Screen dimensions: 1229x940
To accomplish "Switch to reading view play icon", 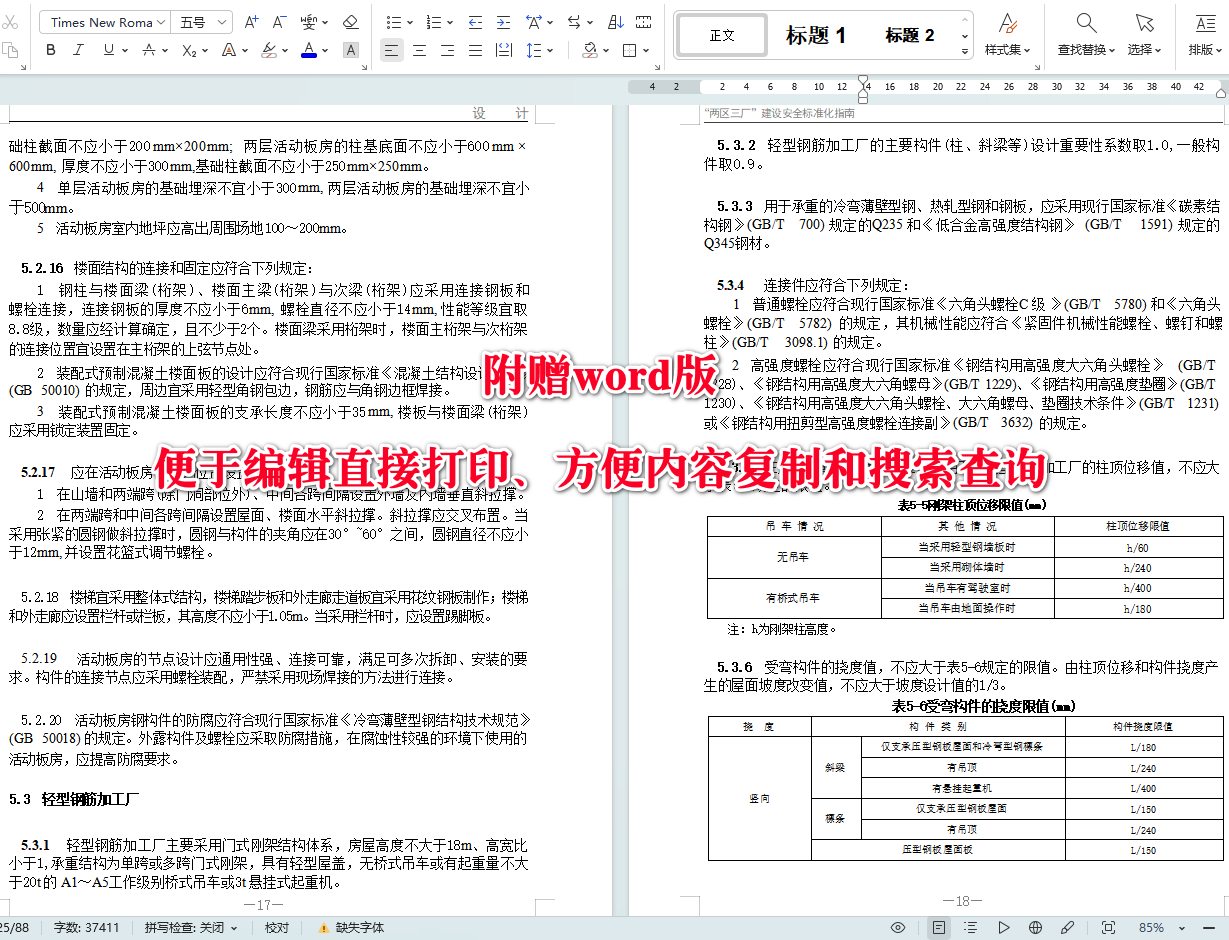I will [x=1004, y=928].
